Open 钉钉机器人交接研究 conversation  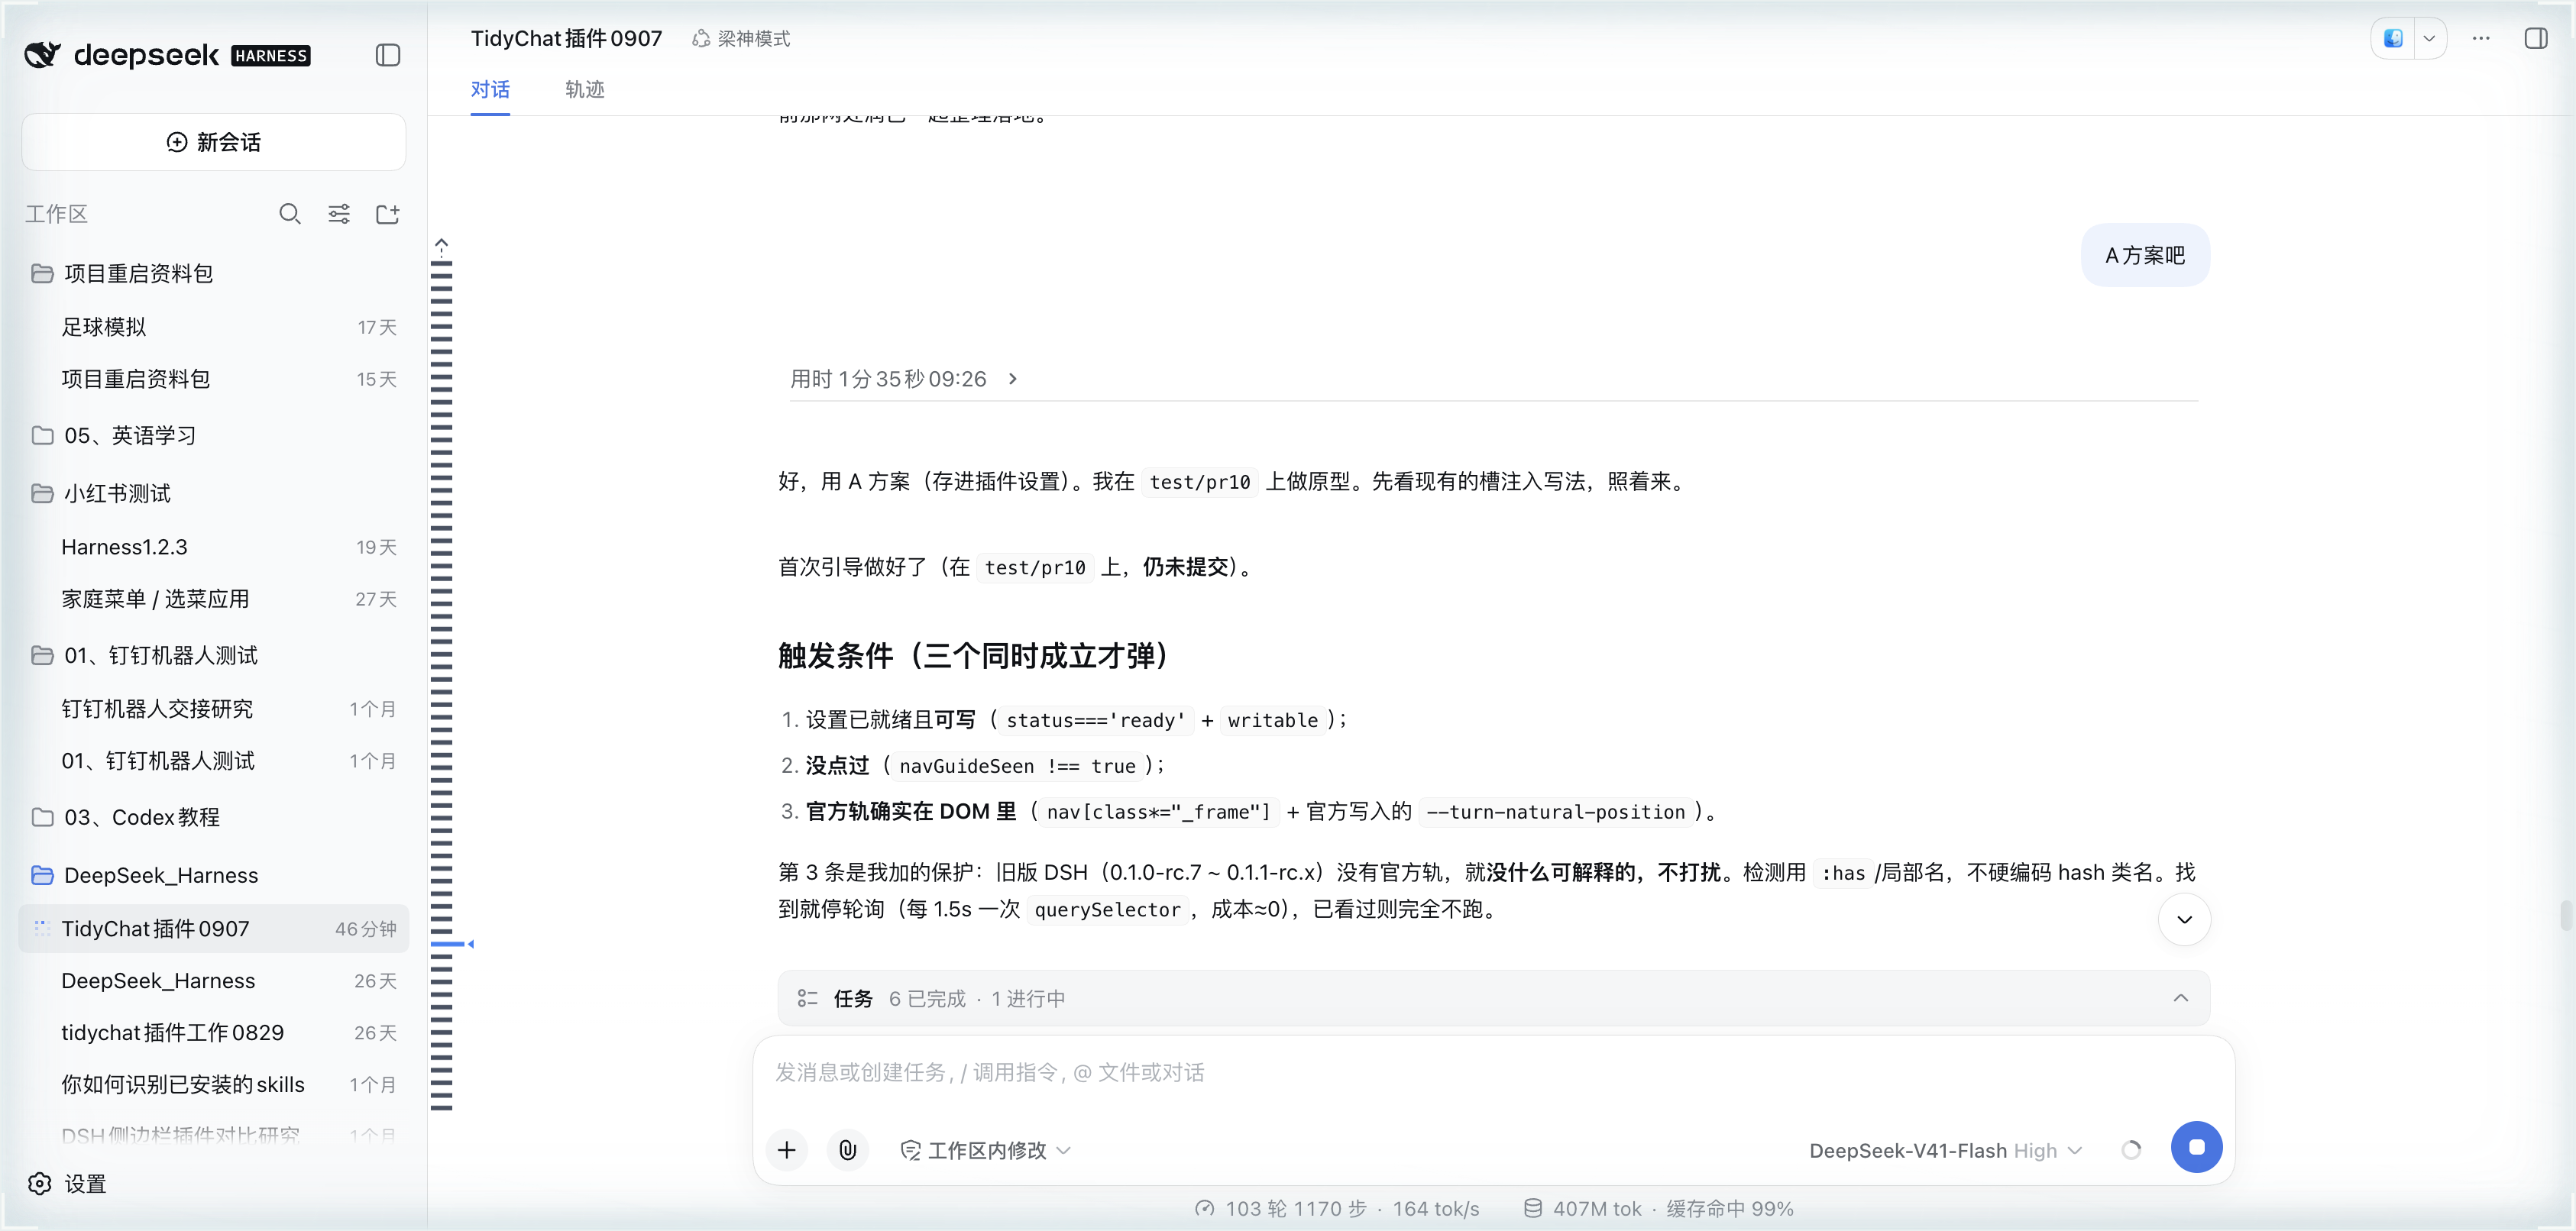click(x=214, y=709)
